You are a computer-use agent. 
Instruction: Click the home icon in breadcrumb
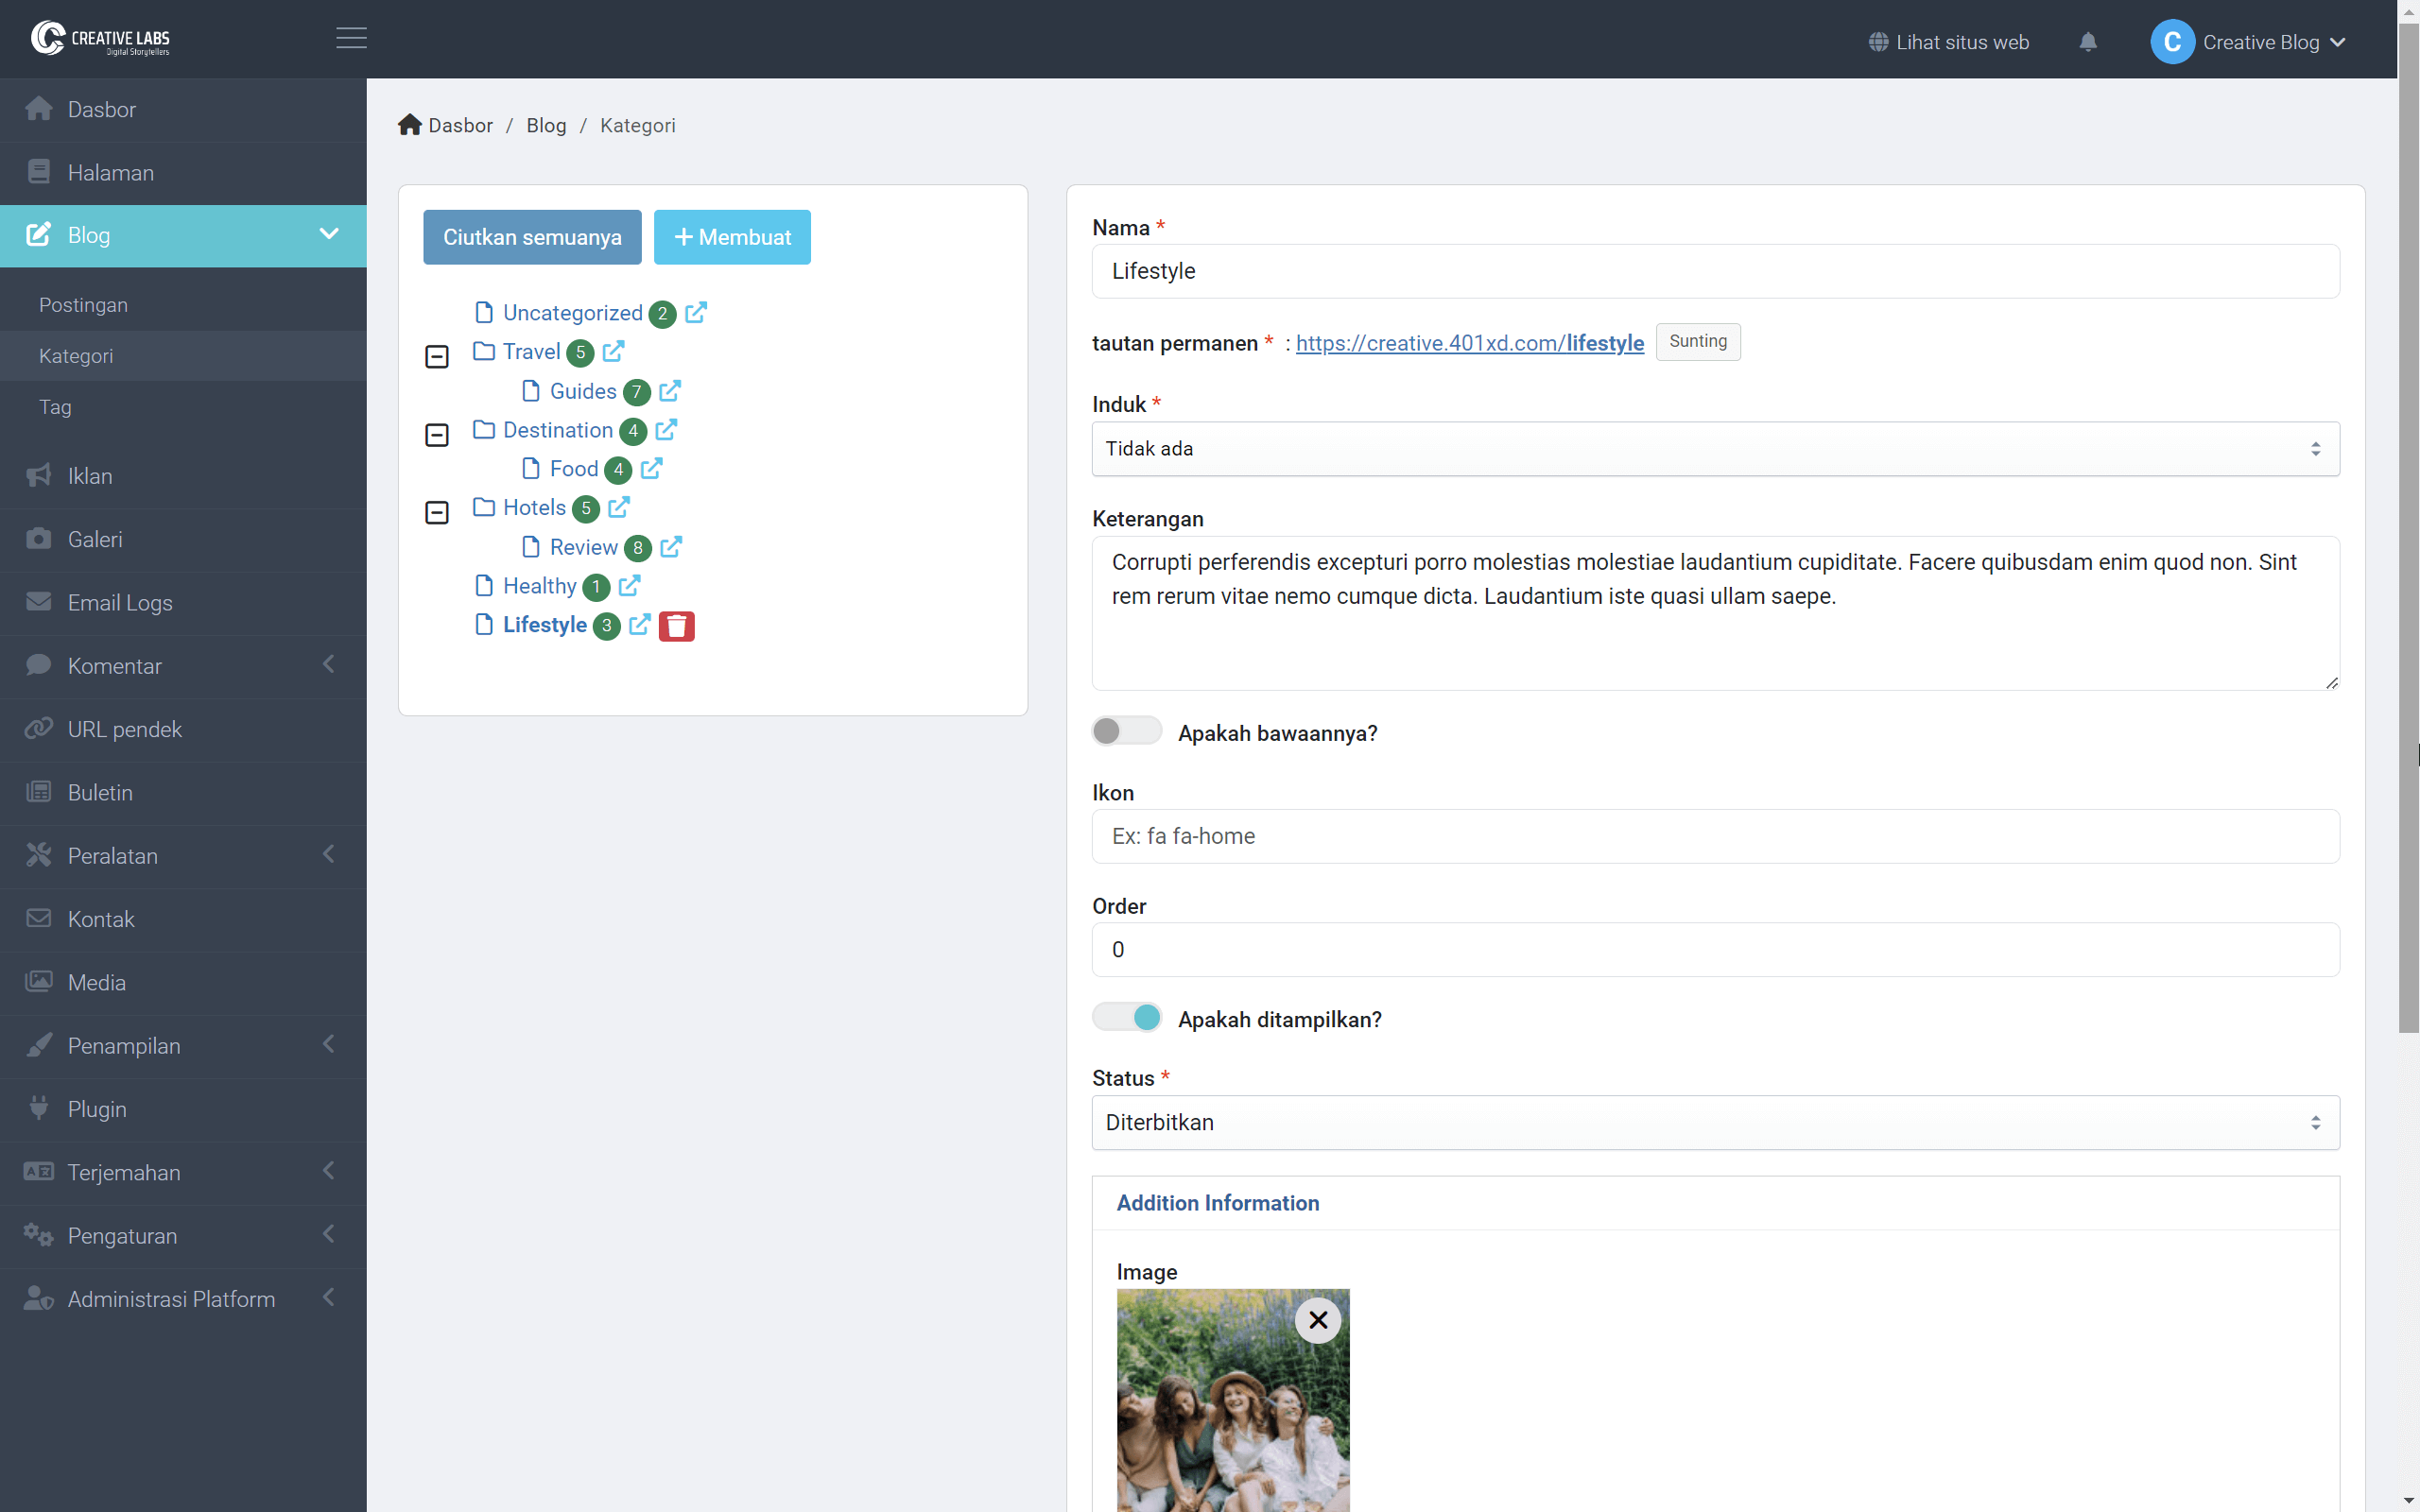pyautogui.click(x=409, y=125)
